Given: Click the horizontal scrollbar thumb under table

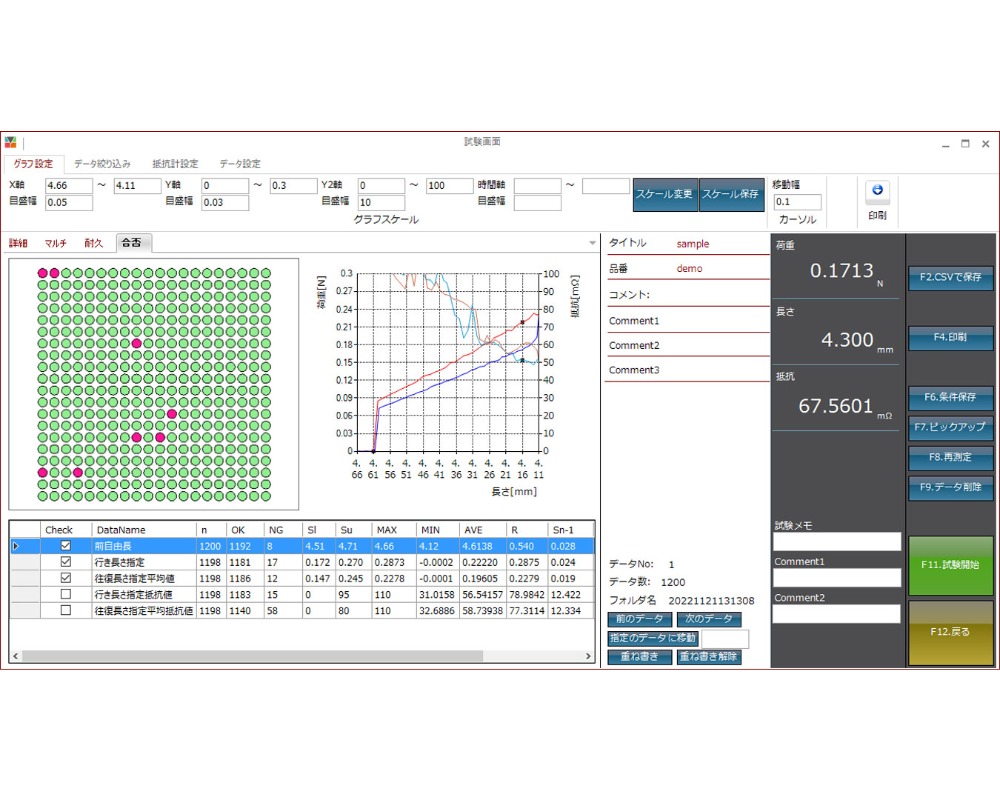Looking at the screenshot, I should point(253,656).
